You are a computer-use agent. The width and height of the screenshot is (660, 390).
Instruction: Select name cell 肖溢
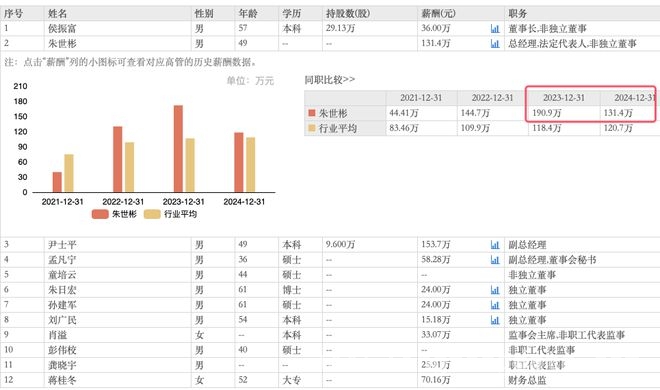tap(57, 335)
